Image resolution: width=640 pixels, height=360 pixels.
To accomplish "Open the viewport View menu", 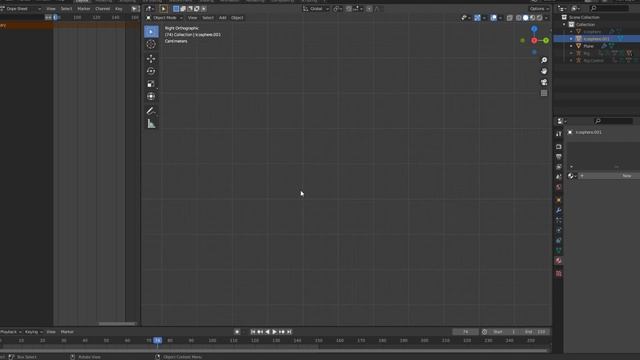I will 192,18.
